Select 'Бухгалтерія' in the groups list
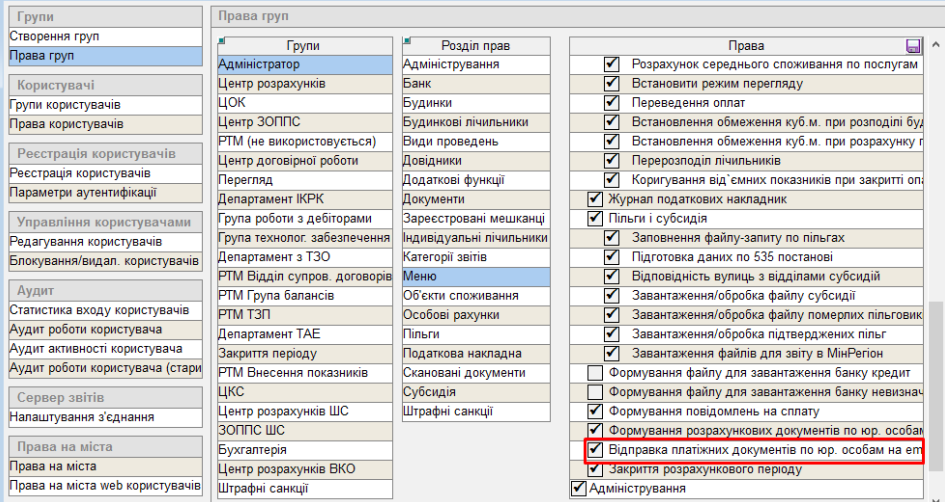This screenshot has height=502, width=945. coord(253,450)
